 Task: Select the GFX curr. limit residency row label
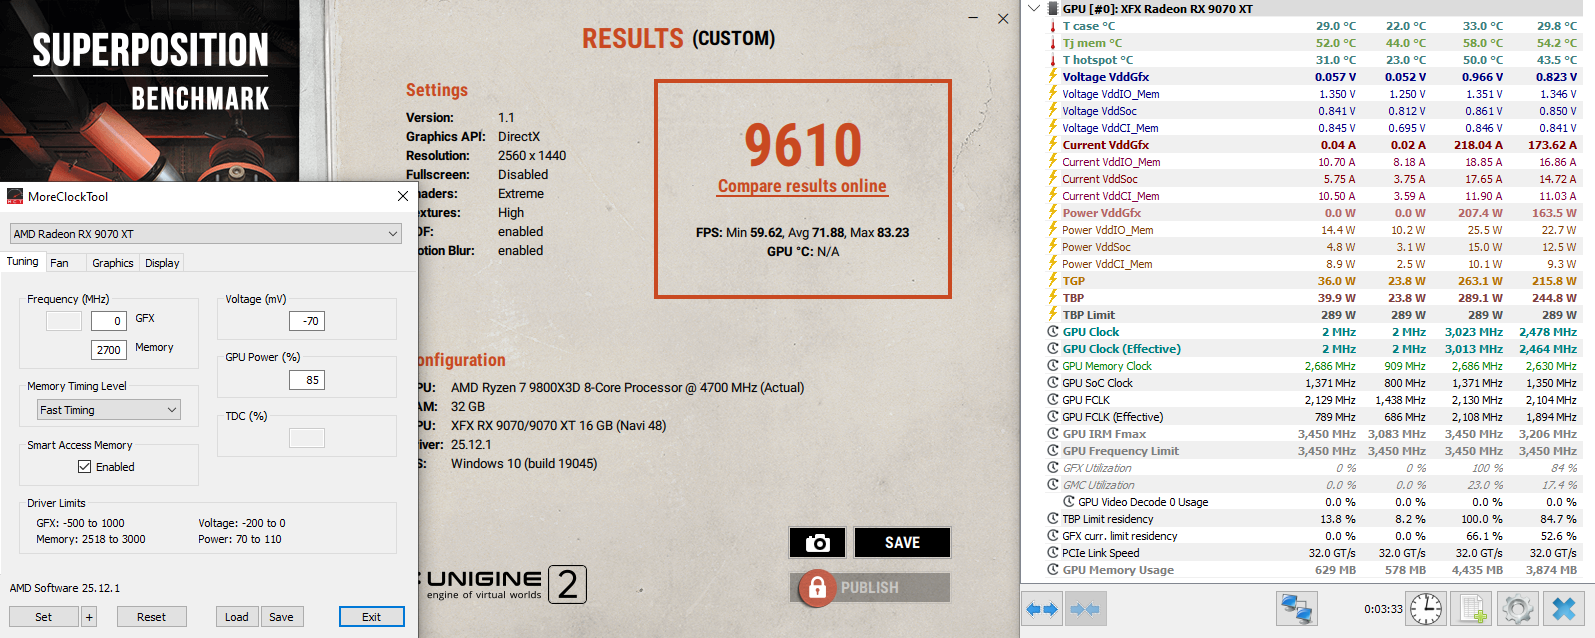coord(1119,536)
